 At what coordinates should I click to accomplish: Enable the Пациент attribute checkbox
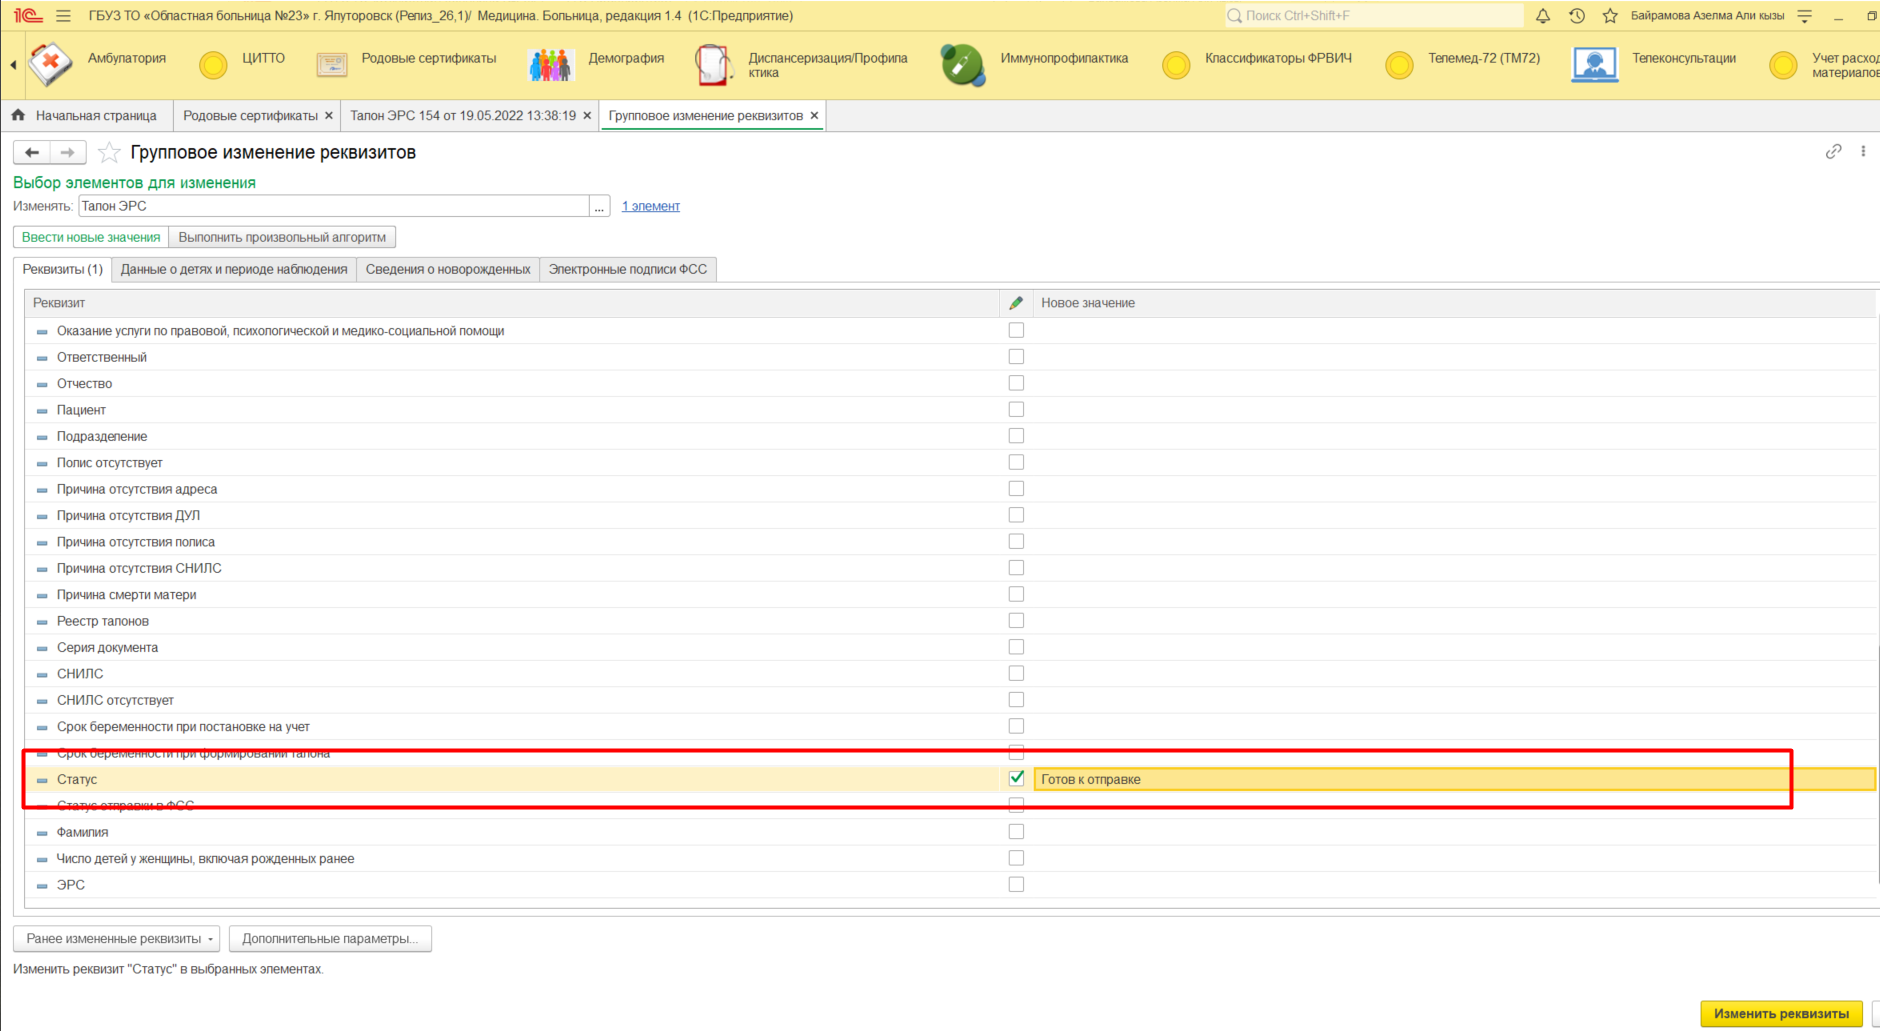click(1016, 409)
